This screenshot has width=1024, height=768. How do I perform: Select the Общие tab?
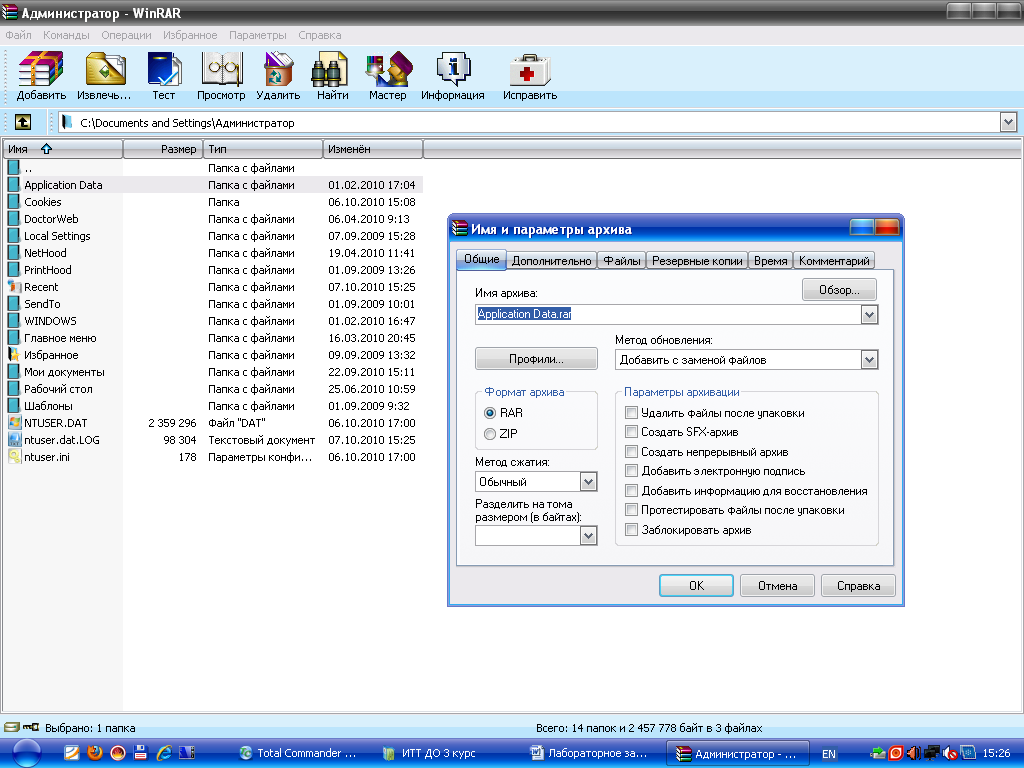[481, 259]
